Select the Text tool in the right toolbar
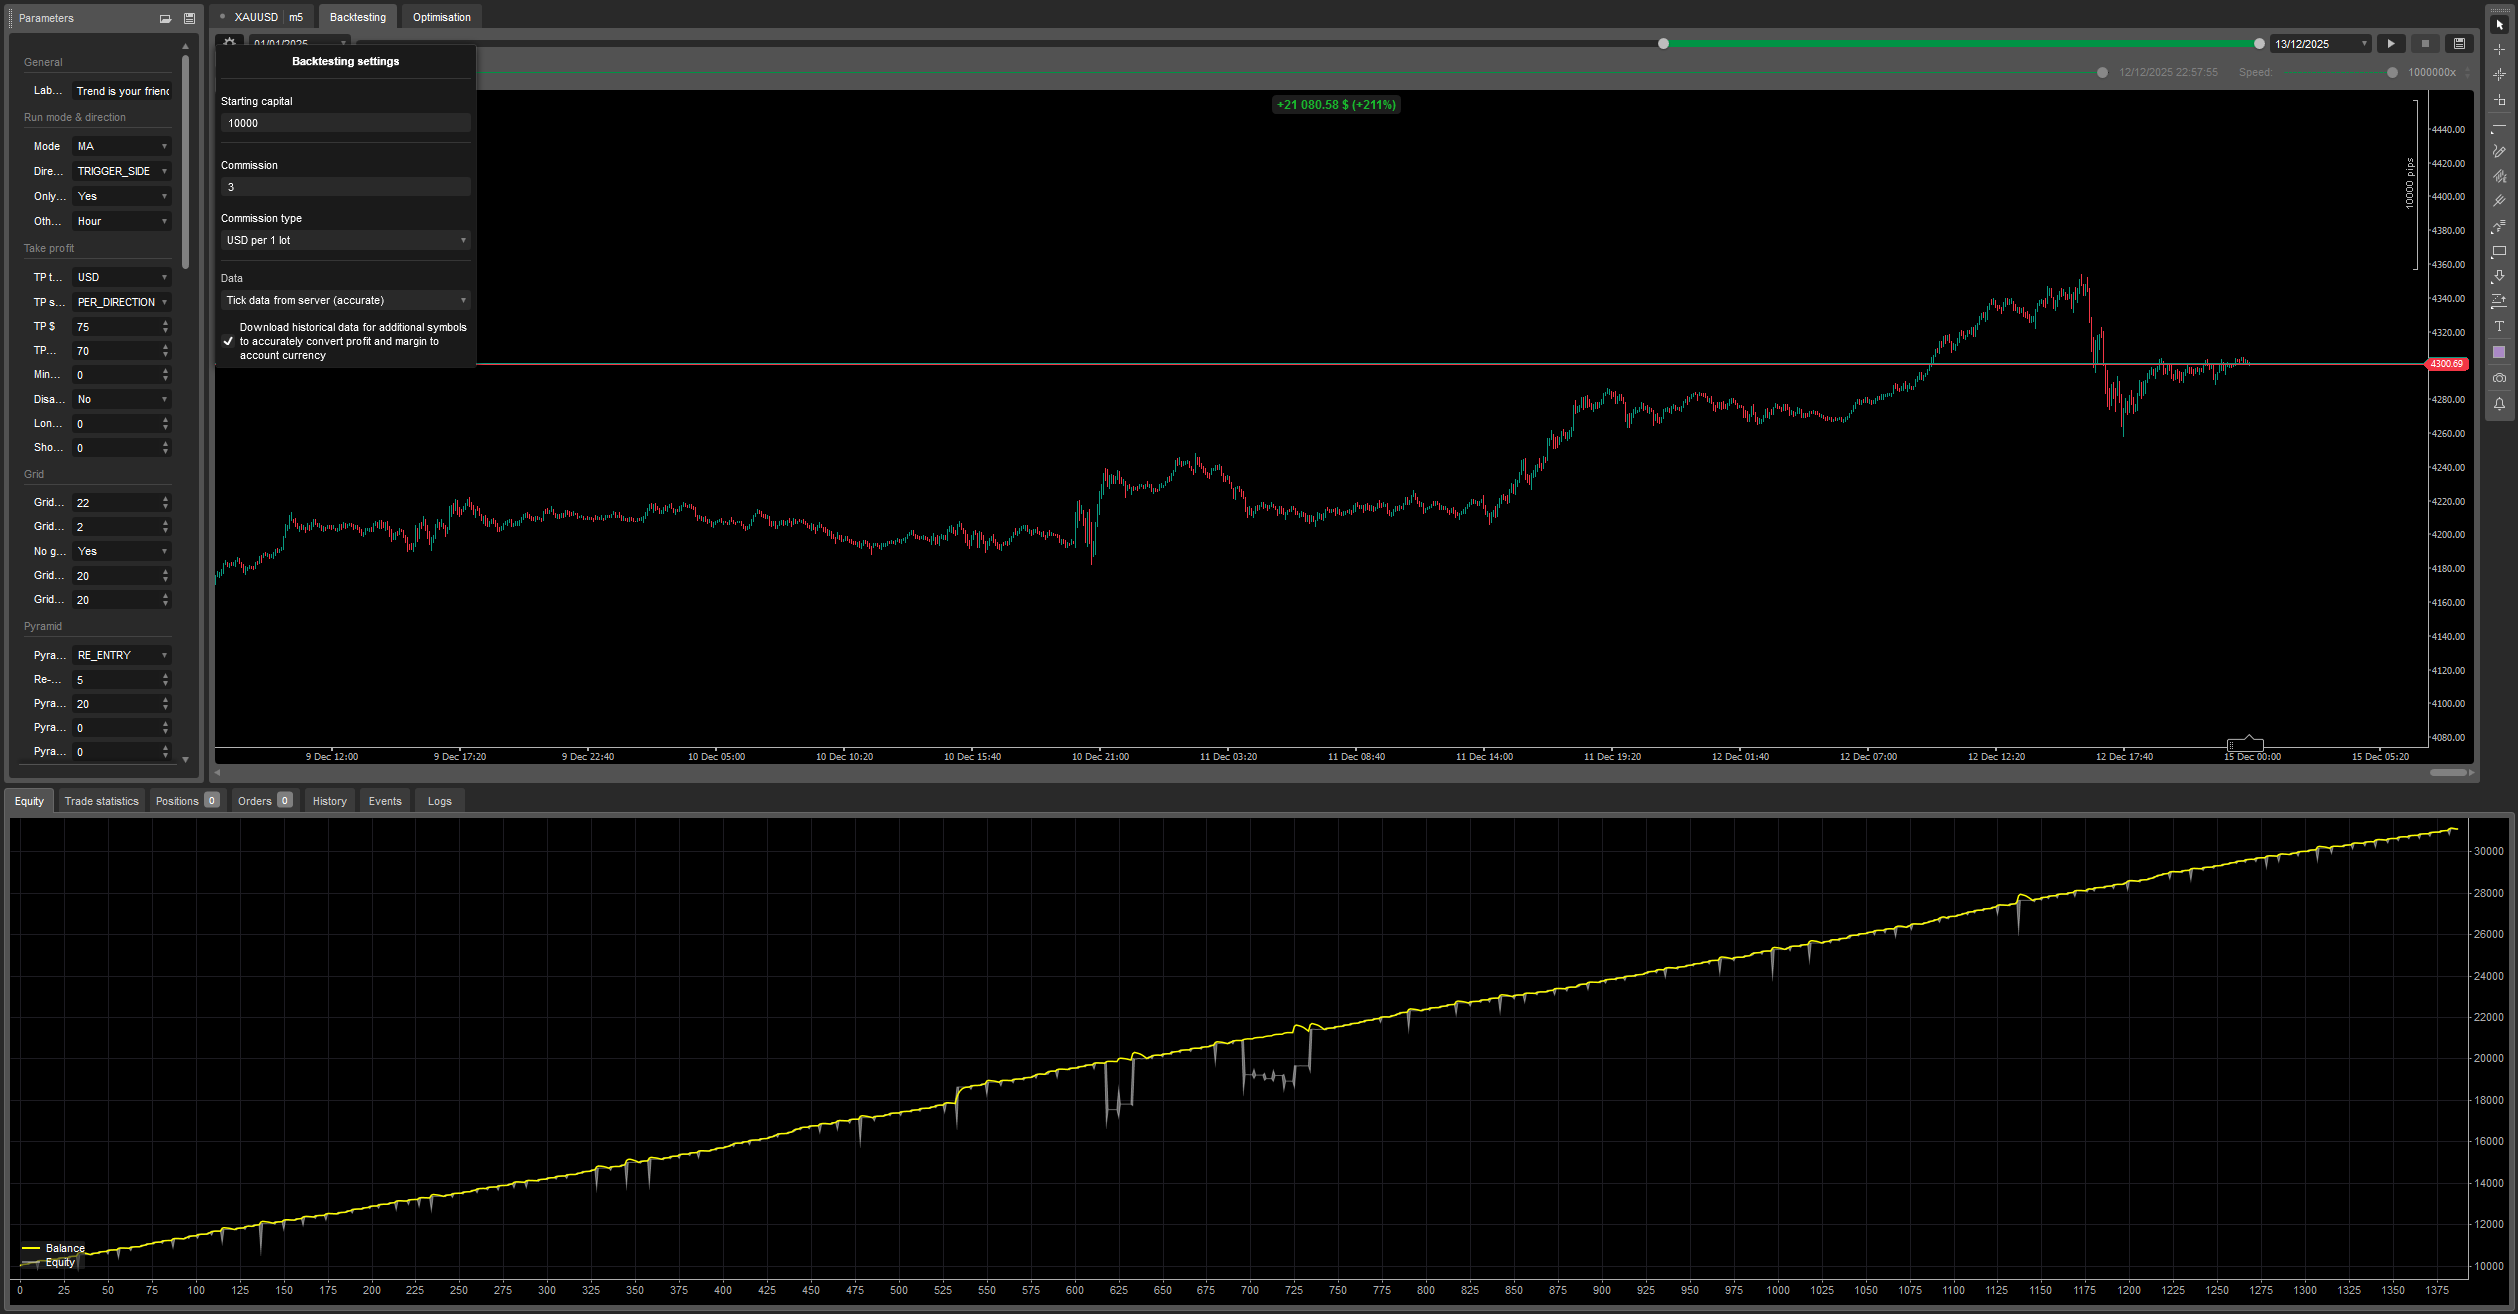This screenshot has width=2518, height=1314. 2499,326
